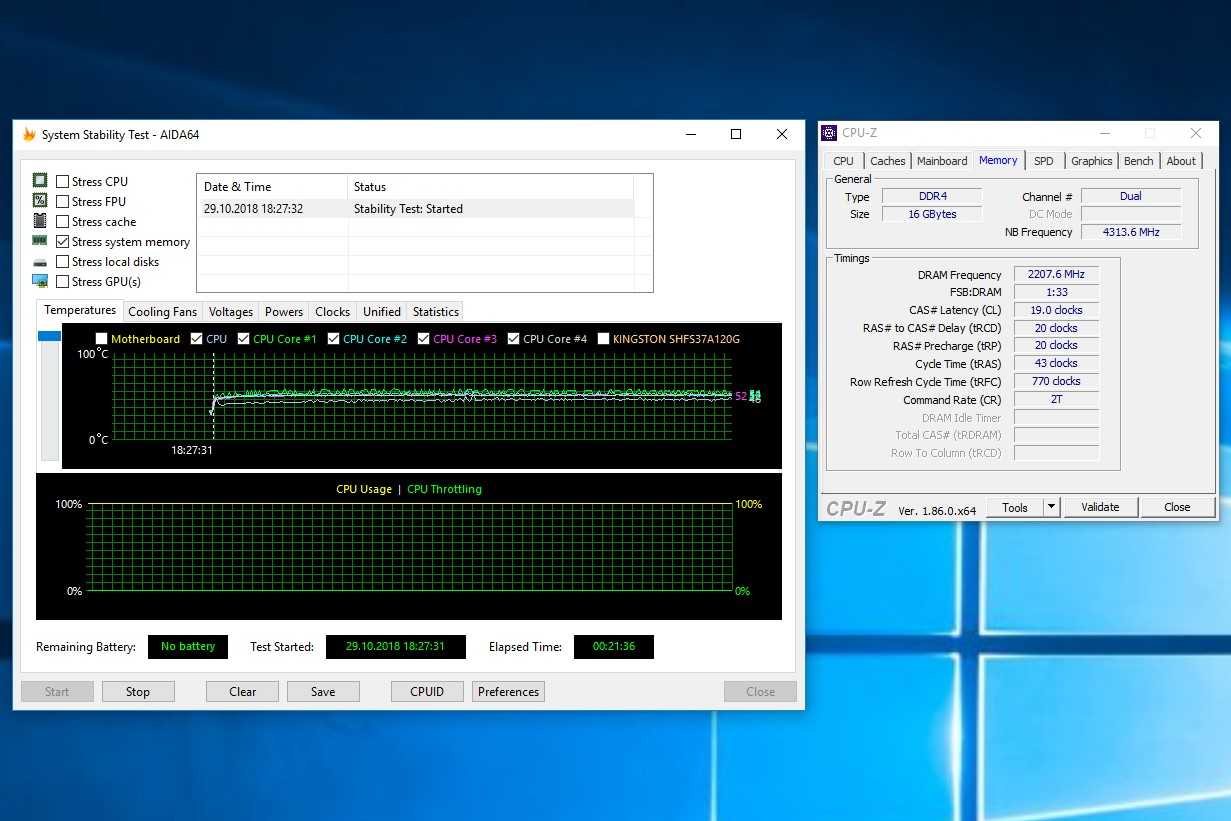Open the Tools dropdown arrow in CPU-Z
The height and width of the screenshot is (821, 1231).
point(1051,507)
